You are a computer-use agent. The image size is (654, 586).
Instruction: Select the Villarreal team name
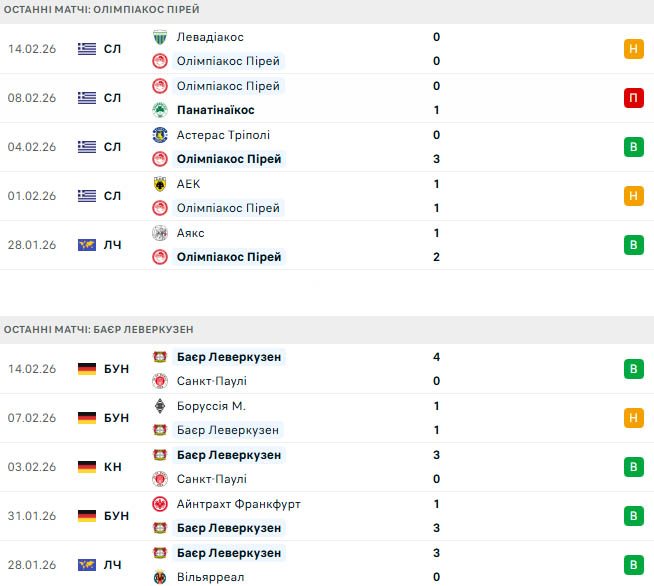pos(210,577)
